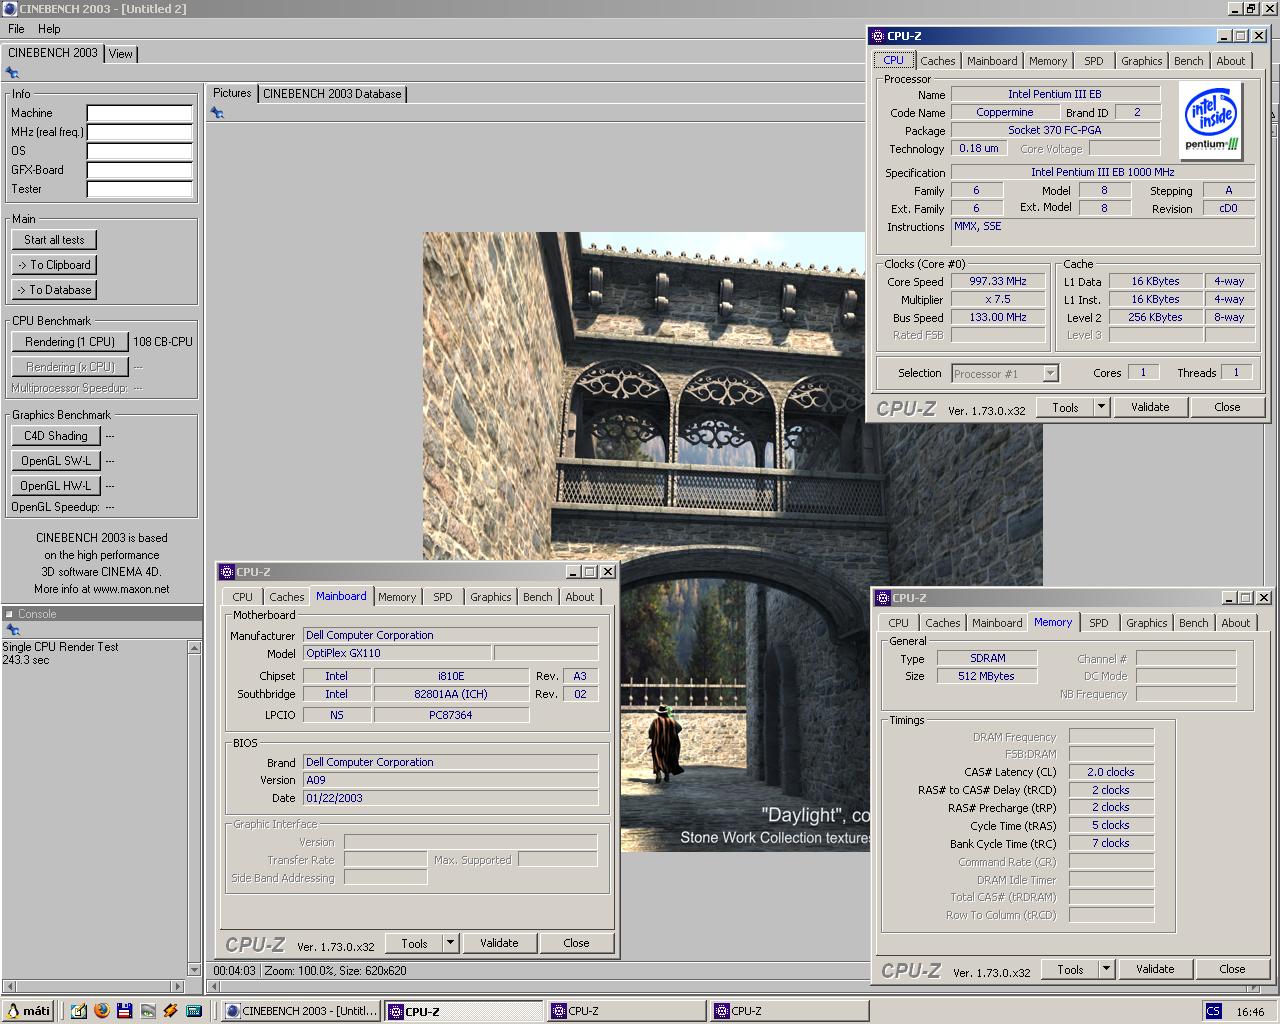Select the Pictures tab
This screenshot has width=1280, height=1024.
click(232, 93)
